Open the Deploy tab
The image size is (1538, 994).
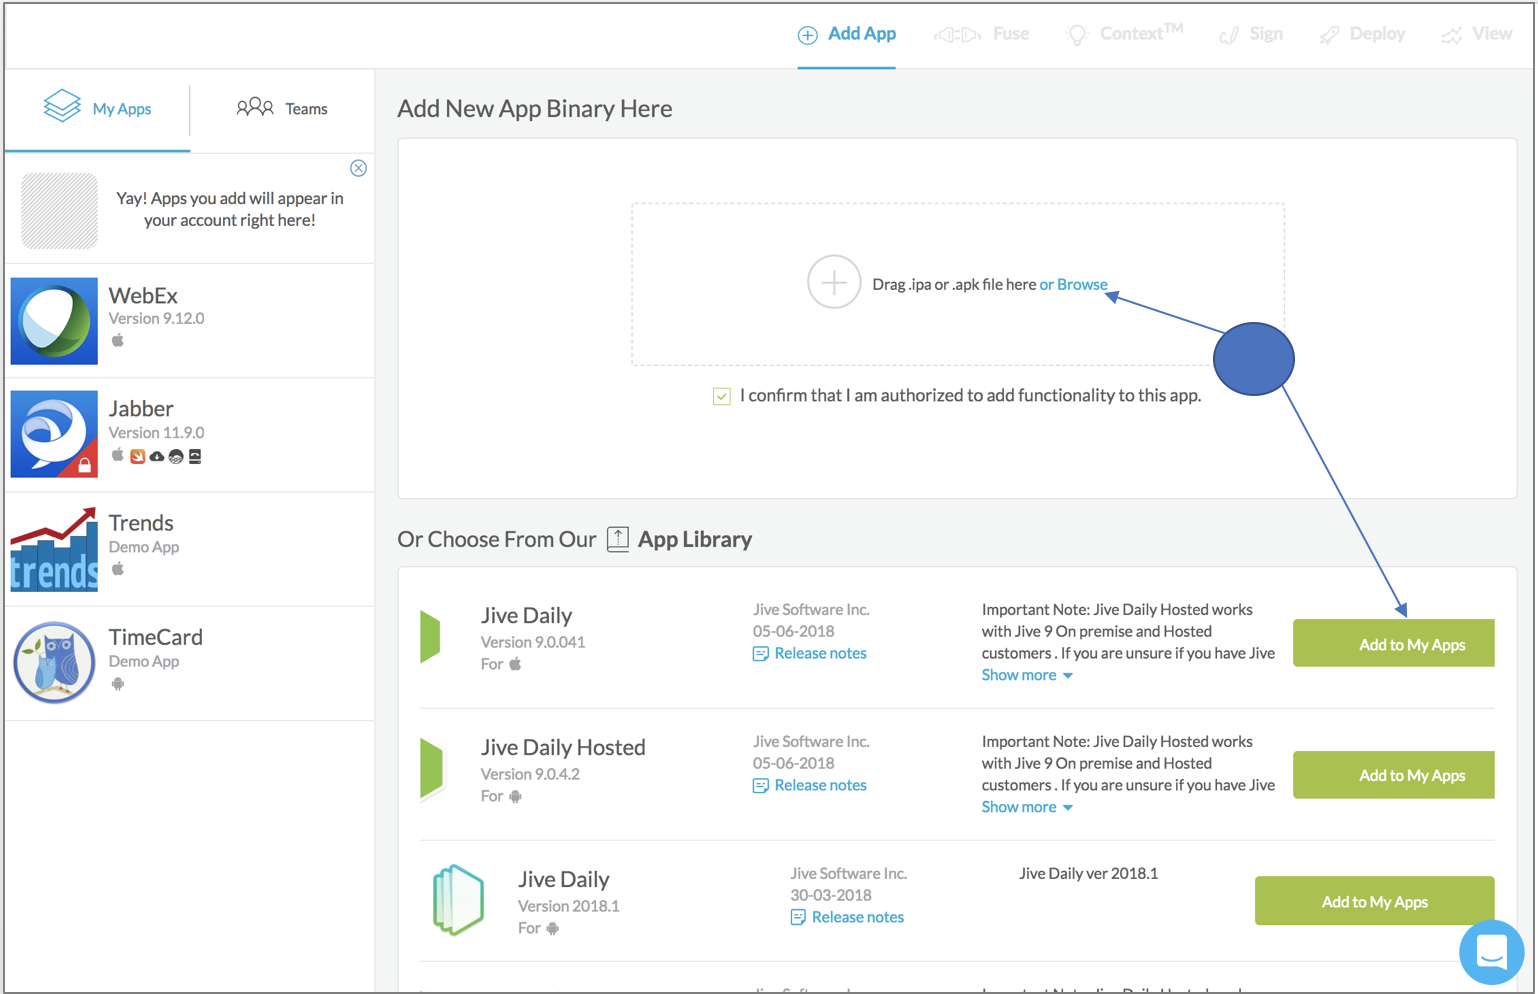[1361, 34]
